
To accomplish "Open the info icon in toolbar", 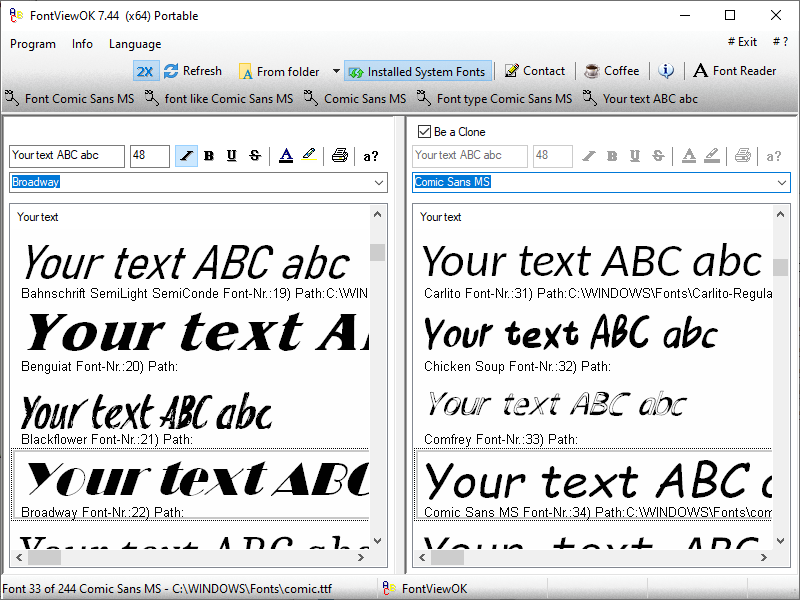I will [x=666, y=71].
